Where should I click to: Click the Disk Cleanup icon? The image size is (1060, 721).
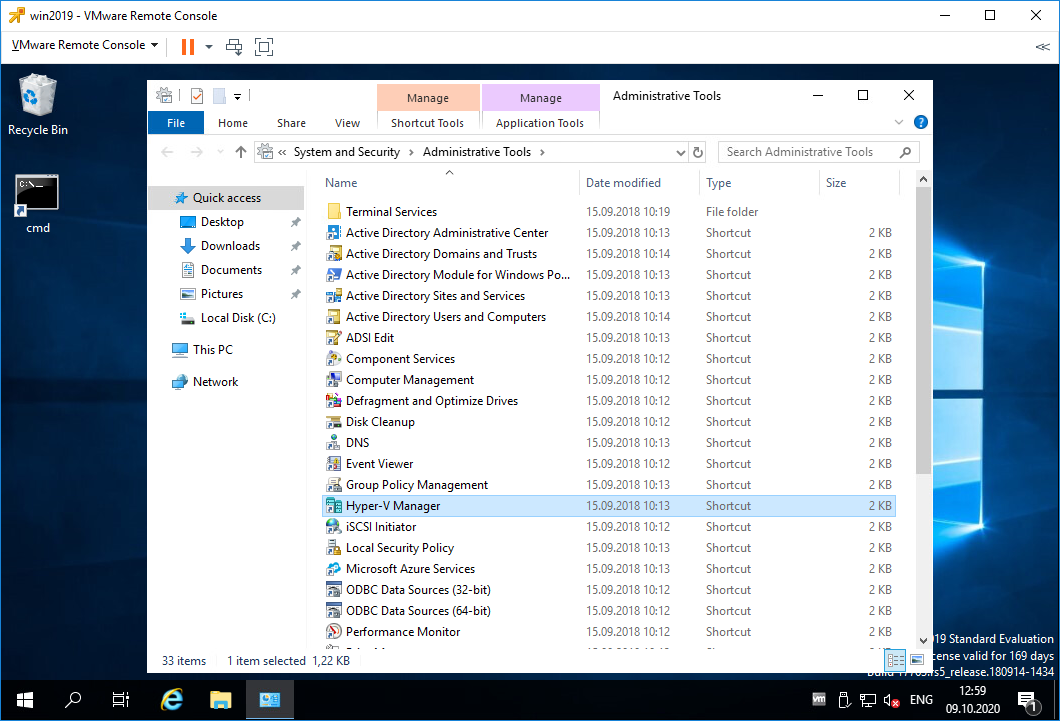coord(333,422)
